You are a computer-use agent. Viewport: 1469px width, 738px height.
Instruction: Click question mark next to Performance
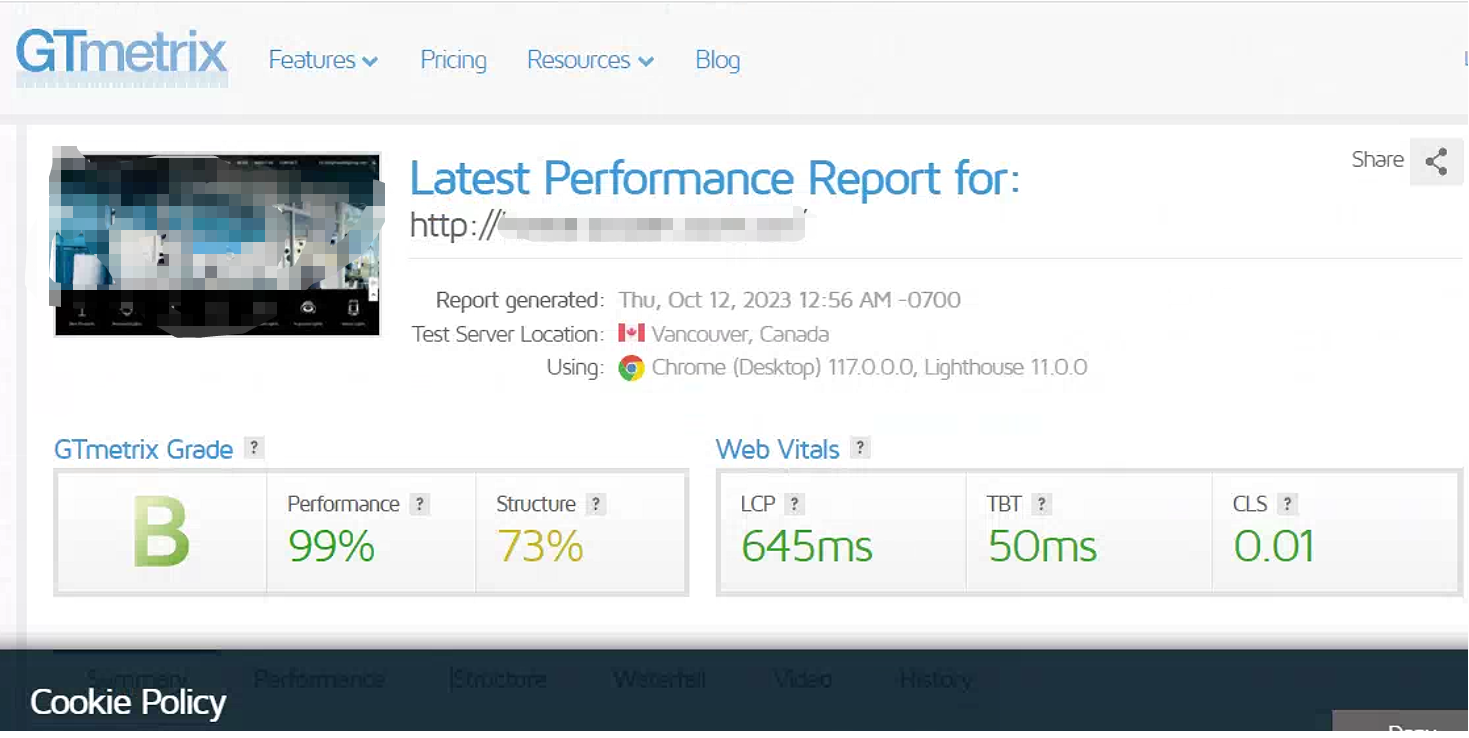tap(421, 504)
